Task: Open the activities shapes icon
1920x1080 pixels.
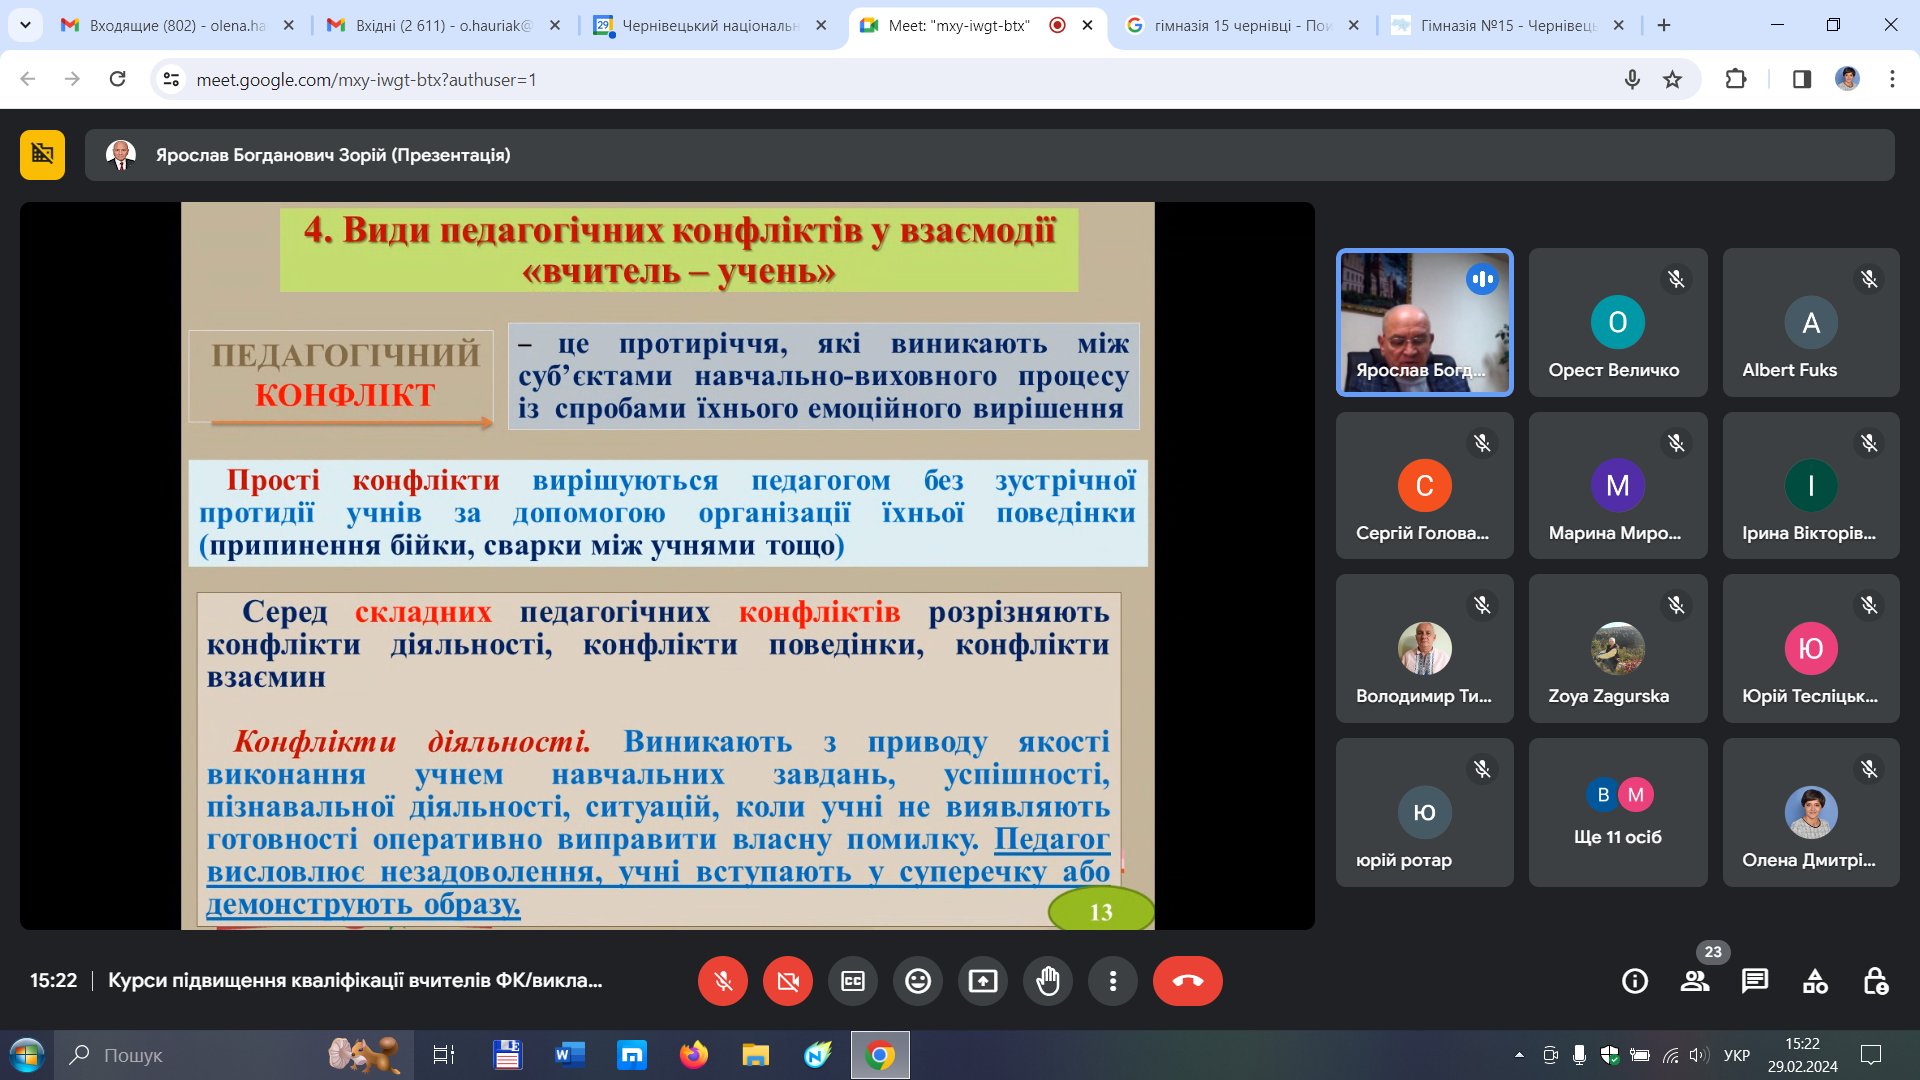Action: click(x=1815, y=981)
